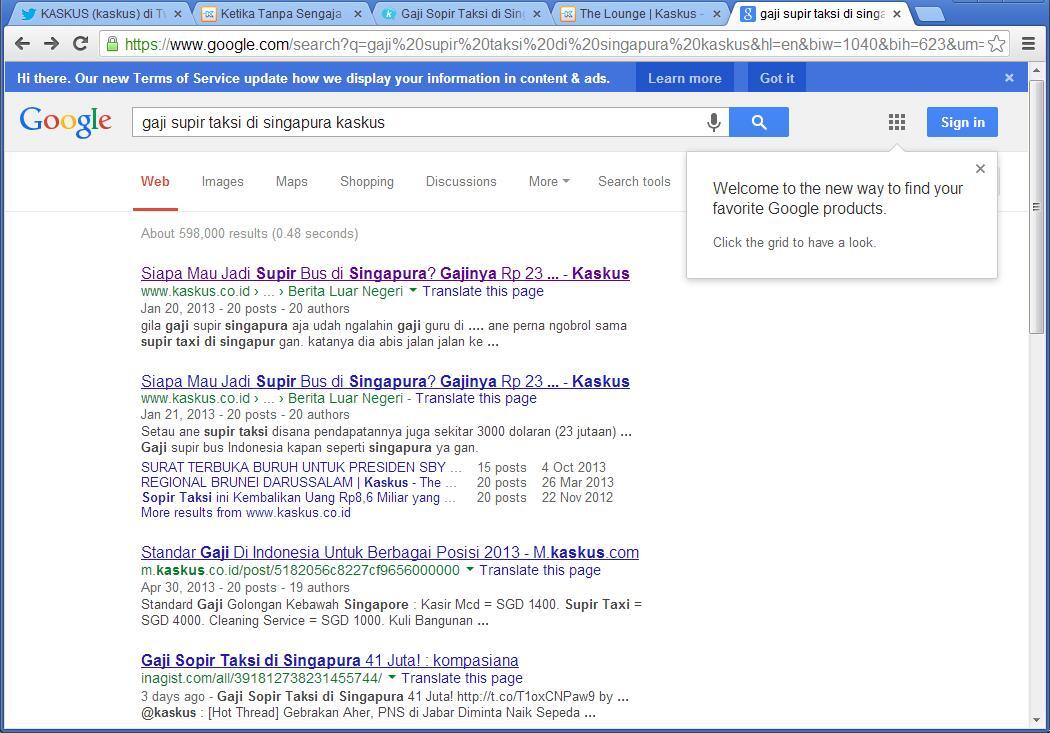
Task: Select the Discussions search tab
Action: point(461,181)
